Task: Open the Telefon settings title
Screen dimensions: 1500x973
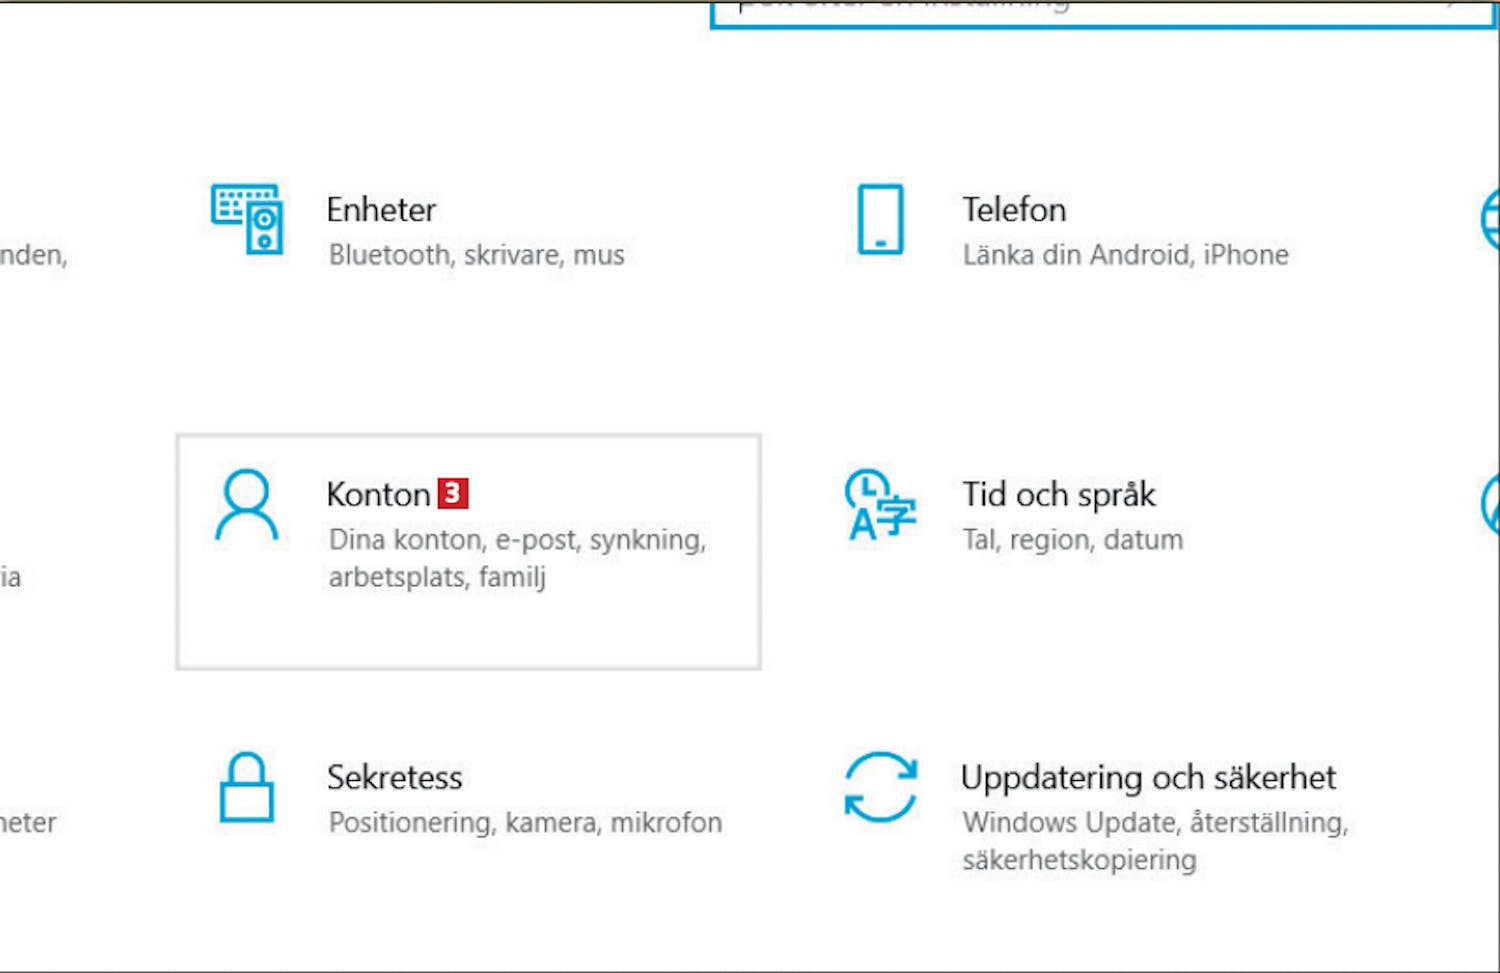Action: click(1014, 210)
